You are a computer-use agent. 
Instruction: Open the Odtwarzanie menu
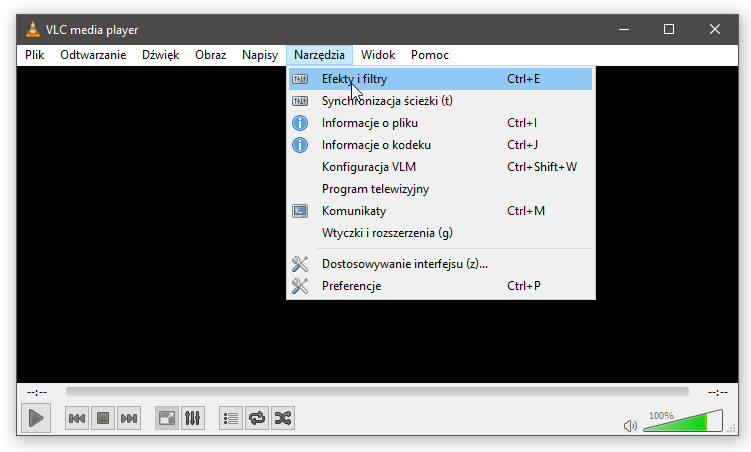pyautogui.click(x=93, y=55)
